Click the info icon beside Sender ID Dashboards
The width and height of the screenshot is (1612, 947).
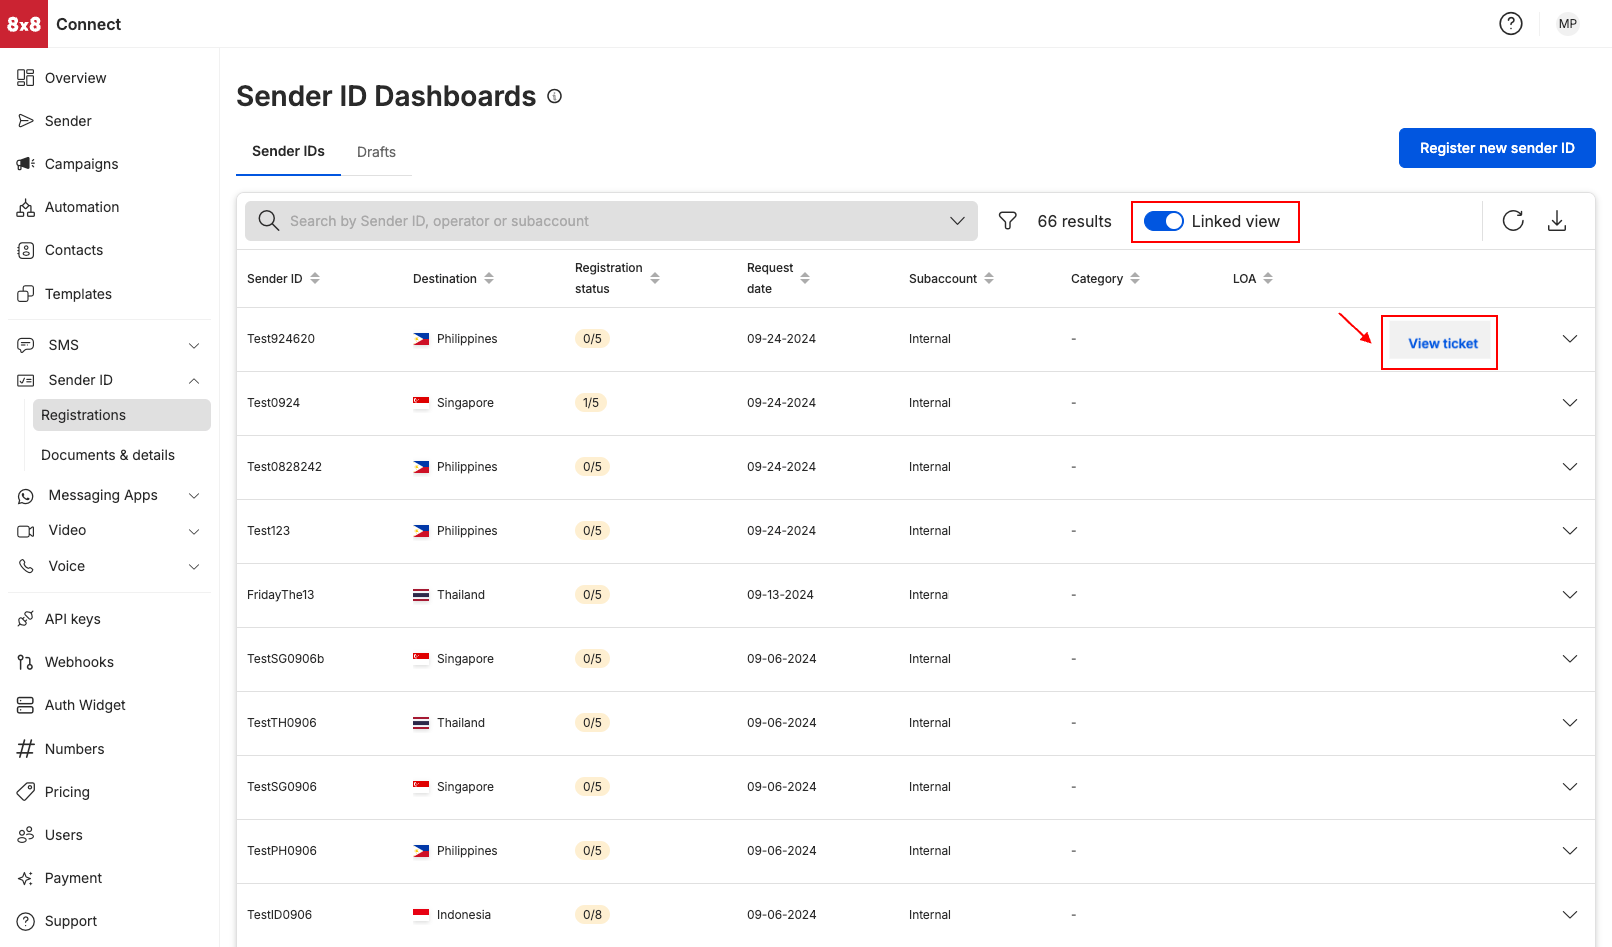click(555, 96)
